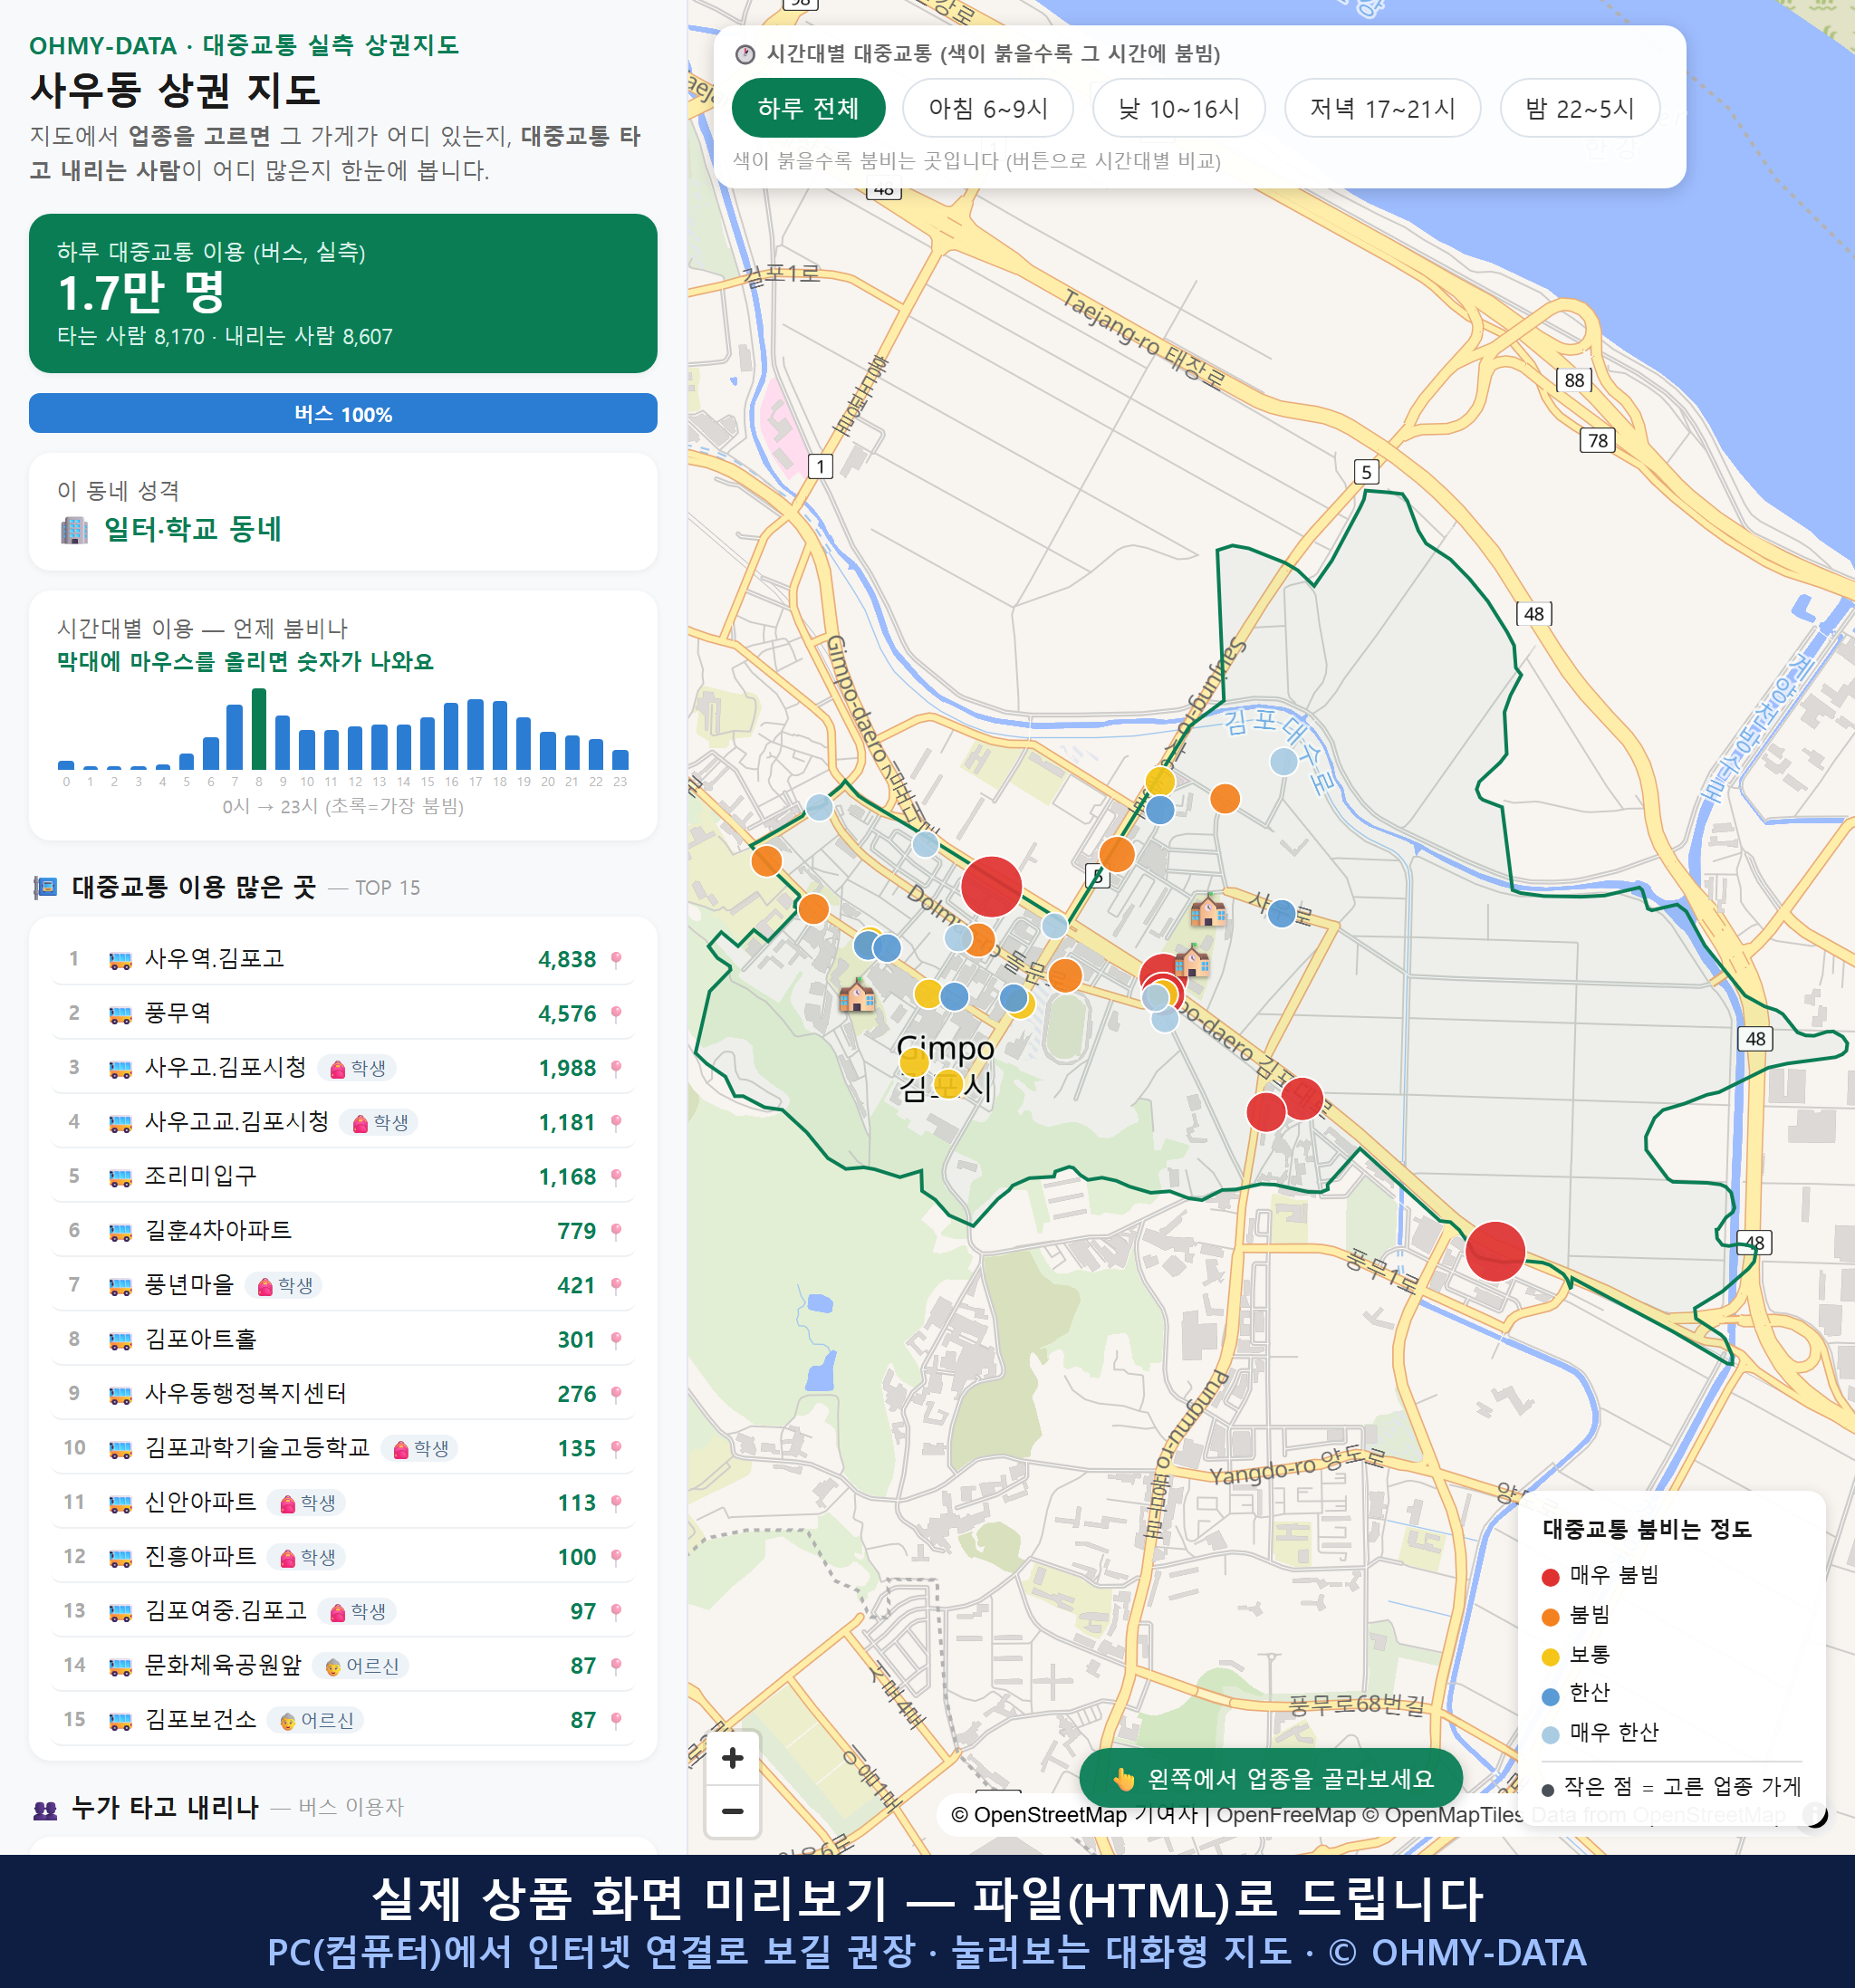Image resolution: width=1855 pixels, height=1988 pixels.
Task: Click the blue 한산 legend dot
Action: (1550, 1696)
